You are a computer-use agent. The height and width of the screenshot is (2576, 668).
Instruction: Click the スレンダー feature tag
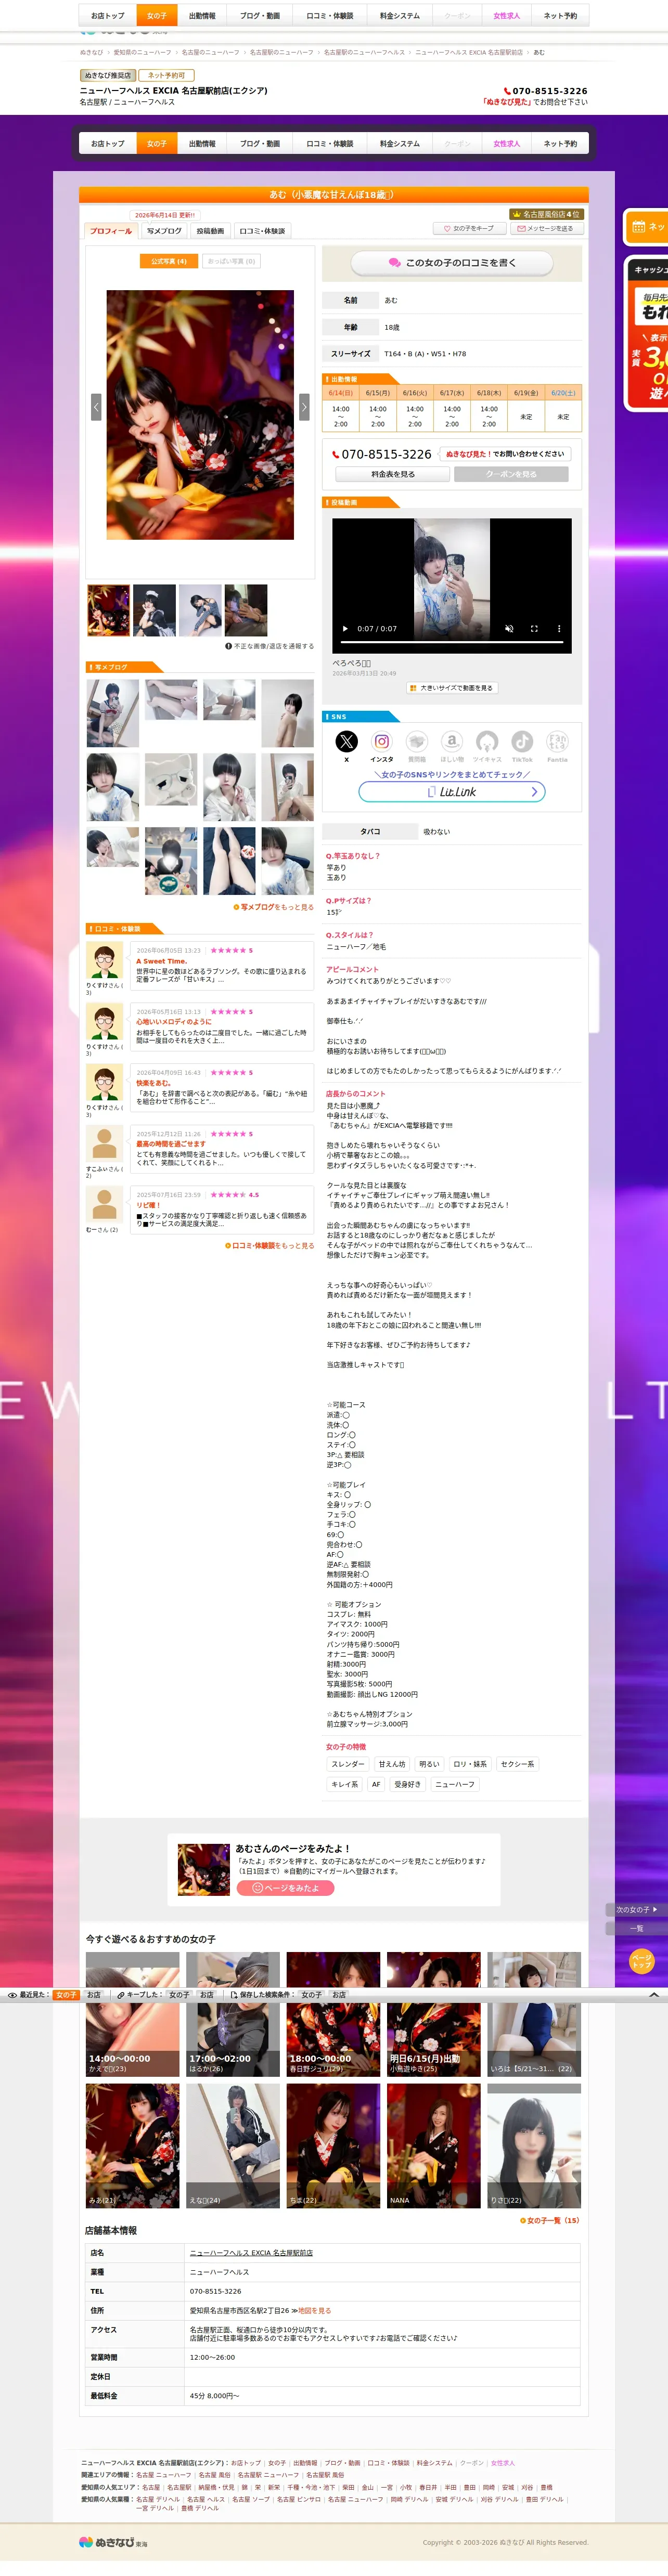tap(348, 1765)
